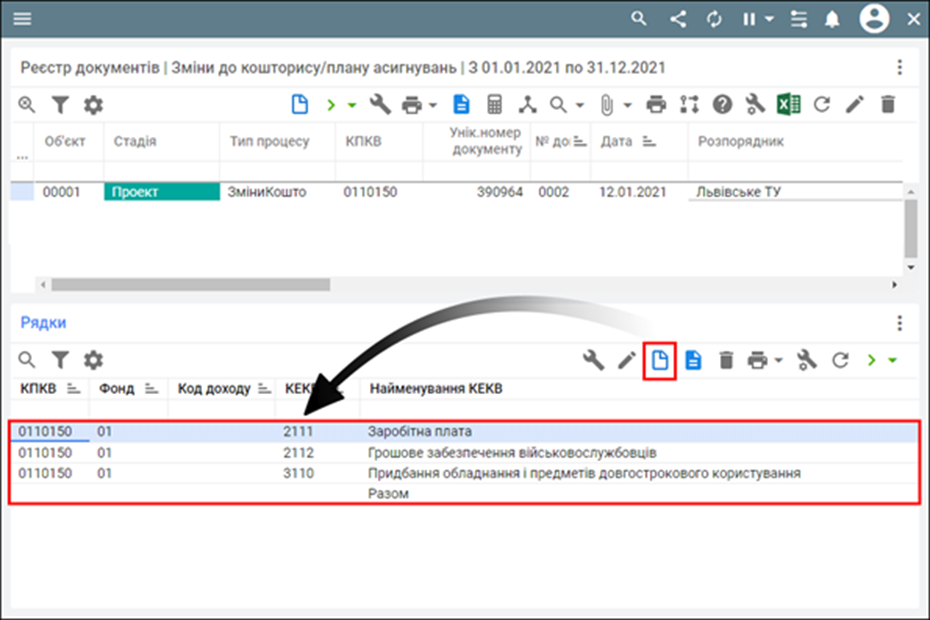The width and height of the screenshot is (930, 620).
Task: Expand the paperclip attachments dropdown
Action: coord(627,104)
